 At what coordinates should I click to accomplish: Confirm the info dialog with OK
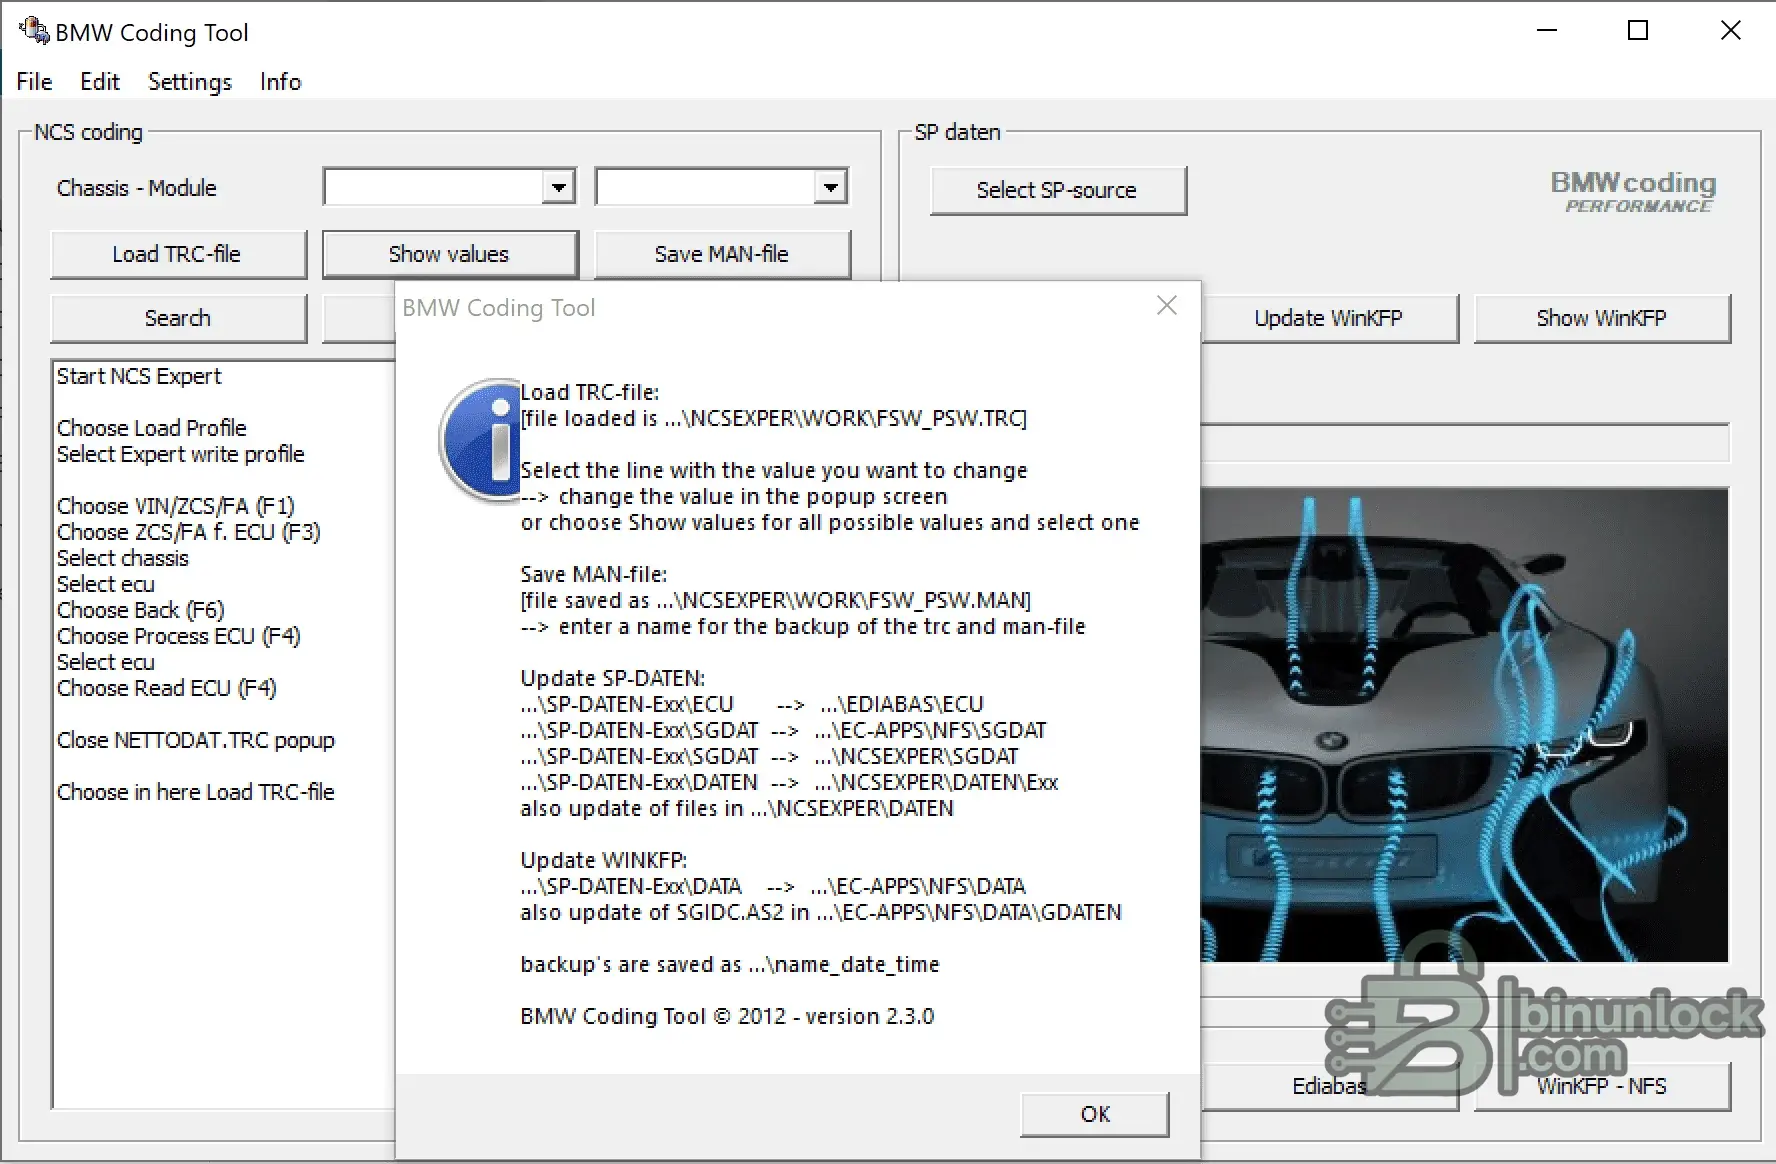1095,1114
